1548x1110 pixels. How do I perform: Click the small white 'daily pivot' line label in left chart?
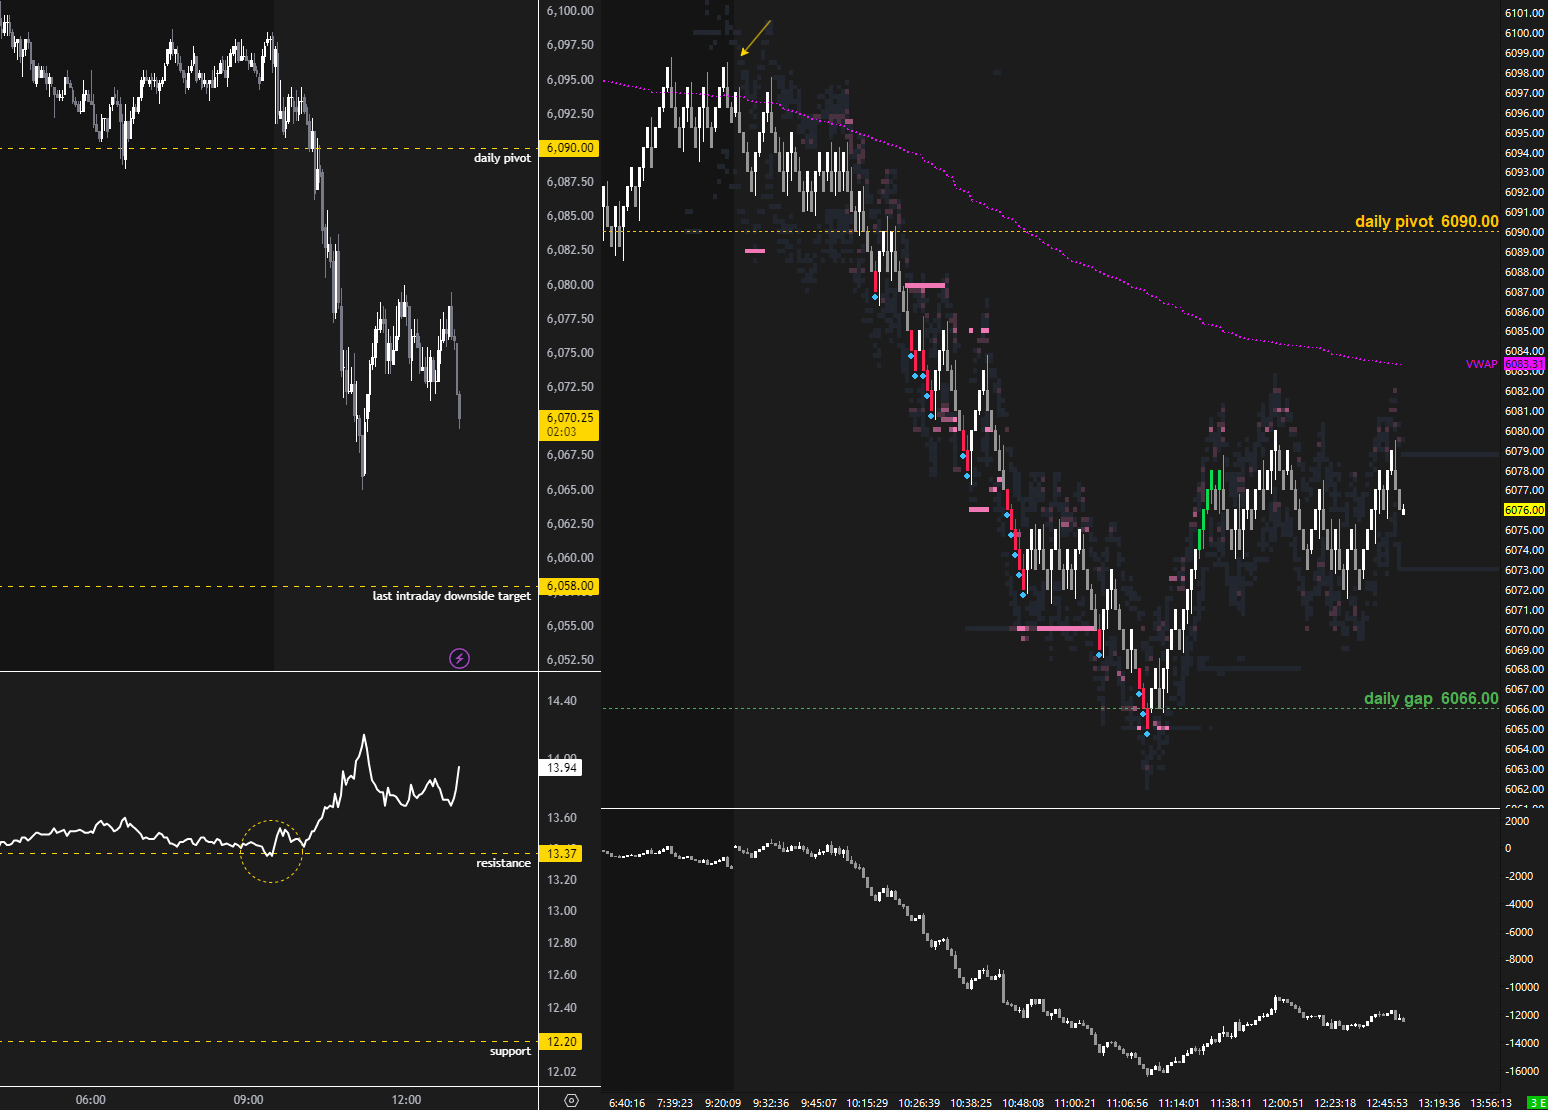coord(502,158)
